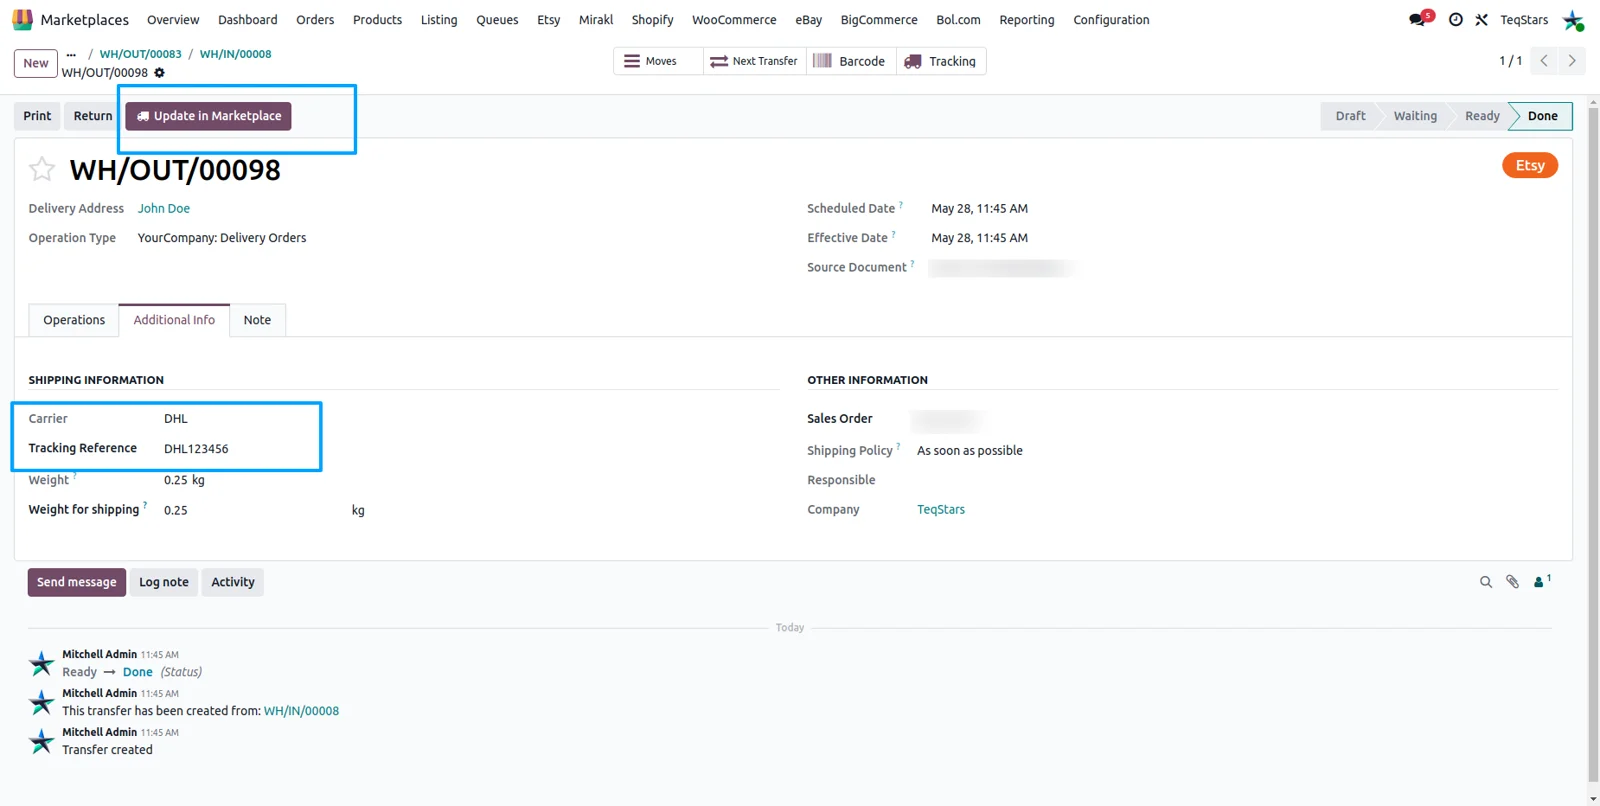The width and height of the screenshot is (1600, 806).
Task: Expand the breadcrumb ellipsis
Action: (x=71, y=54)
